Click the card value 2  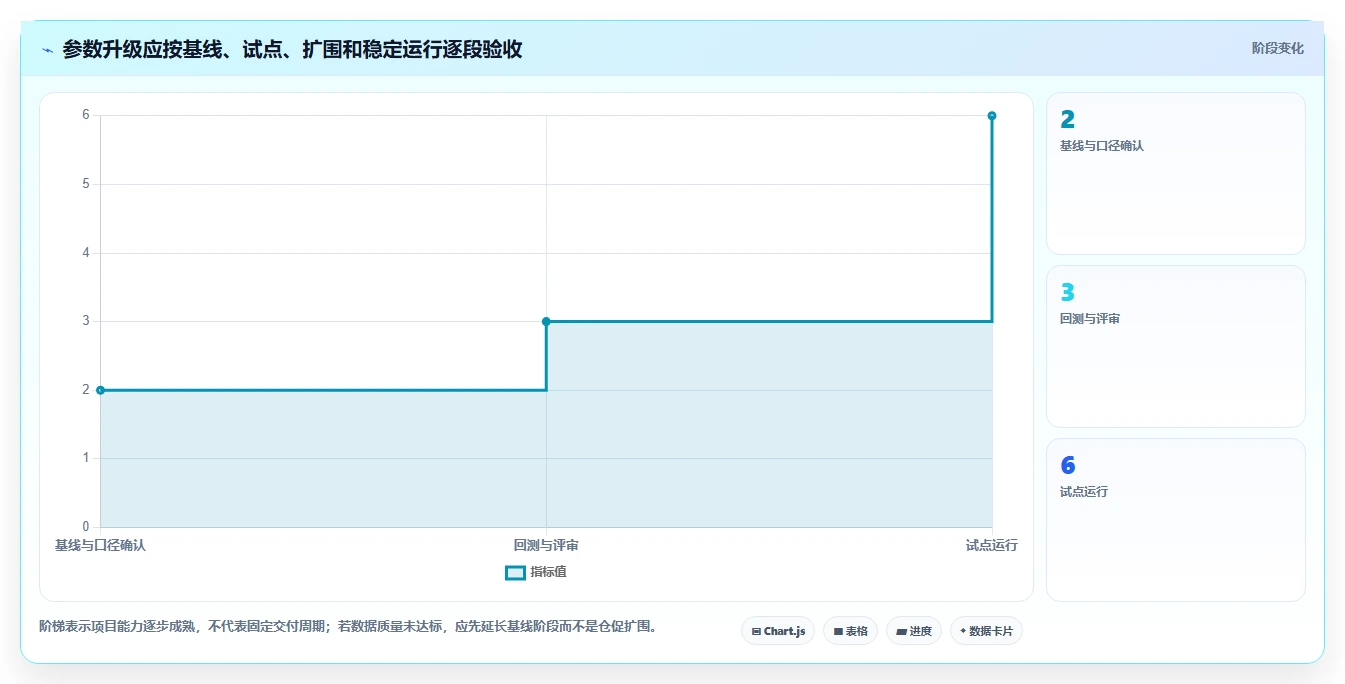pyautogui.click(x=1067, y=120)
